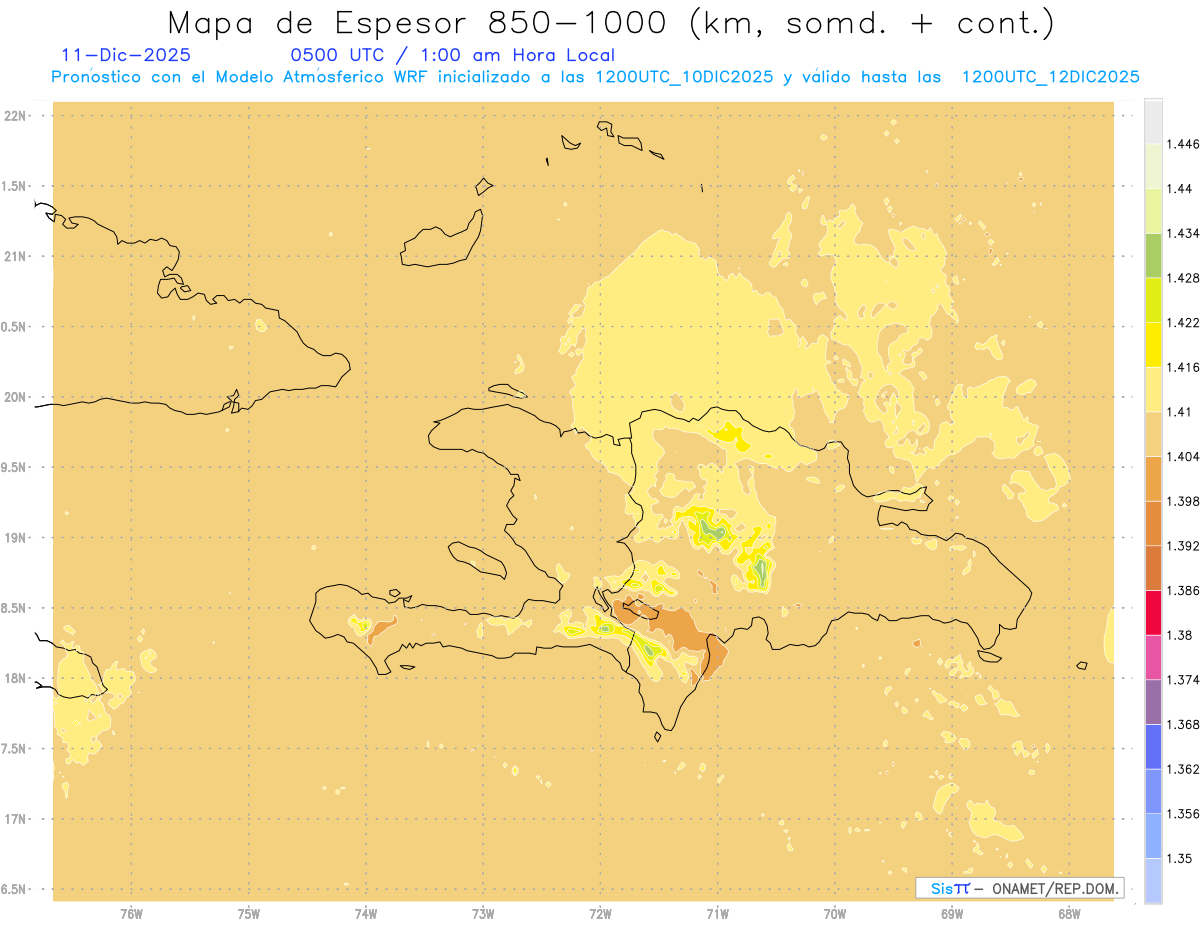Viewport: 1200px width, 927px height.
Task: Click the pale blue swatch below 1.35
Action: 1153,880
